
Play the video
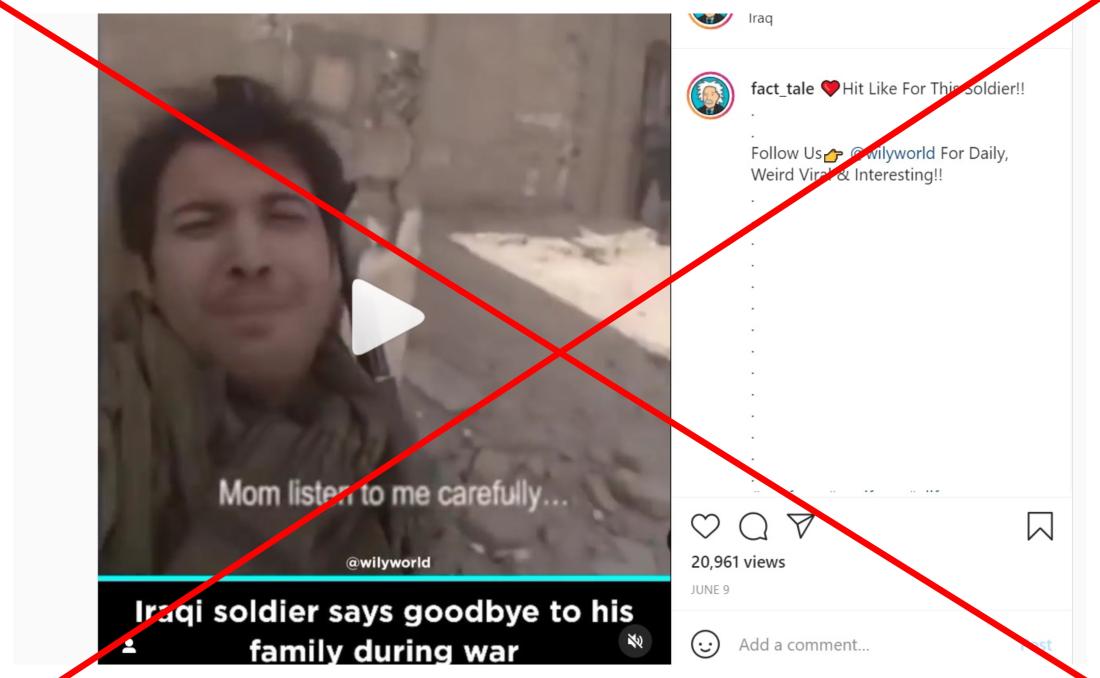coord(387,317)
